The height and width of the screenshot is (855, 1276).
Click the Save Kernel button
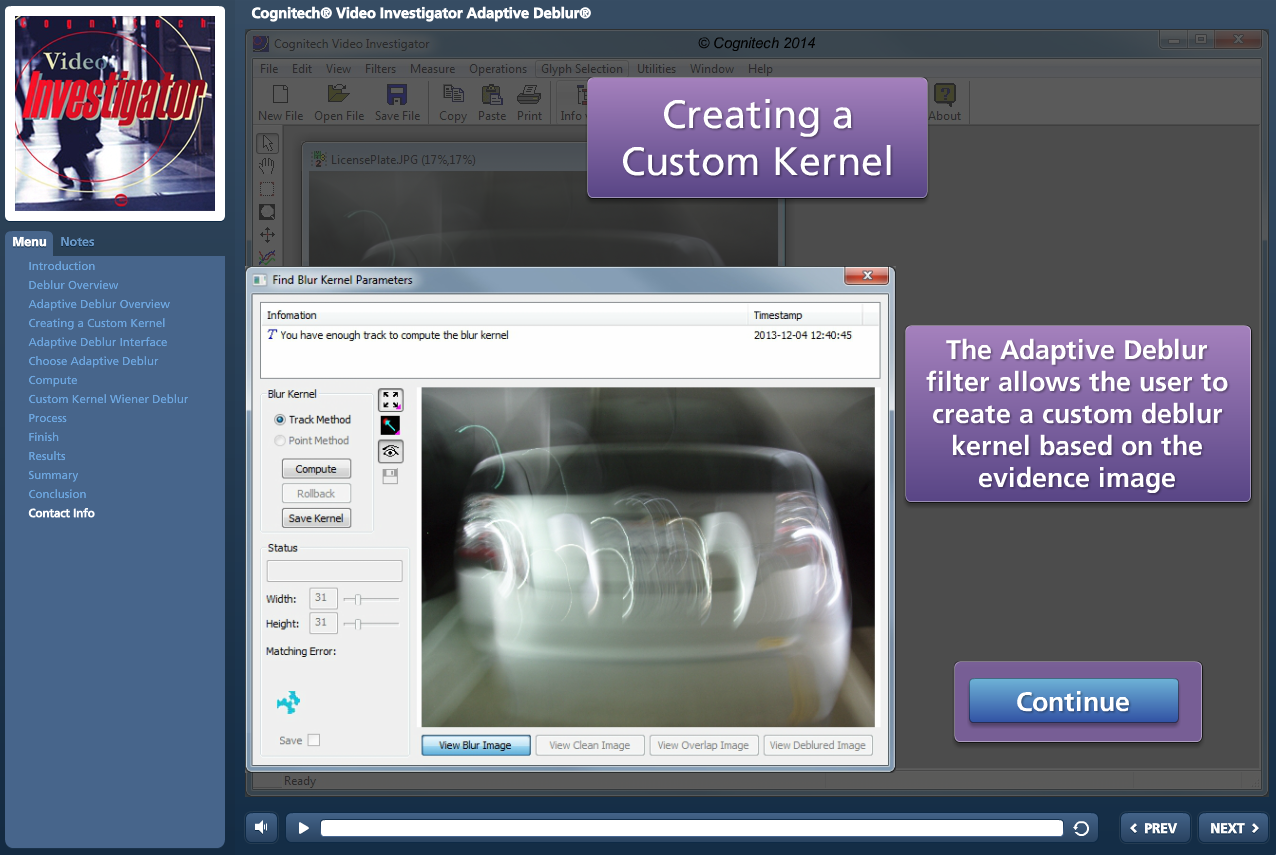[x=316, y=518]
